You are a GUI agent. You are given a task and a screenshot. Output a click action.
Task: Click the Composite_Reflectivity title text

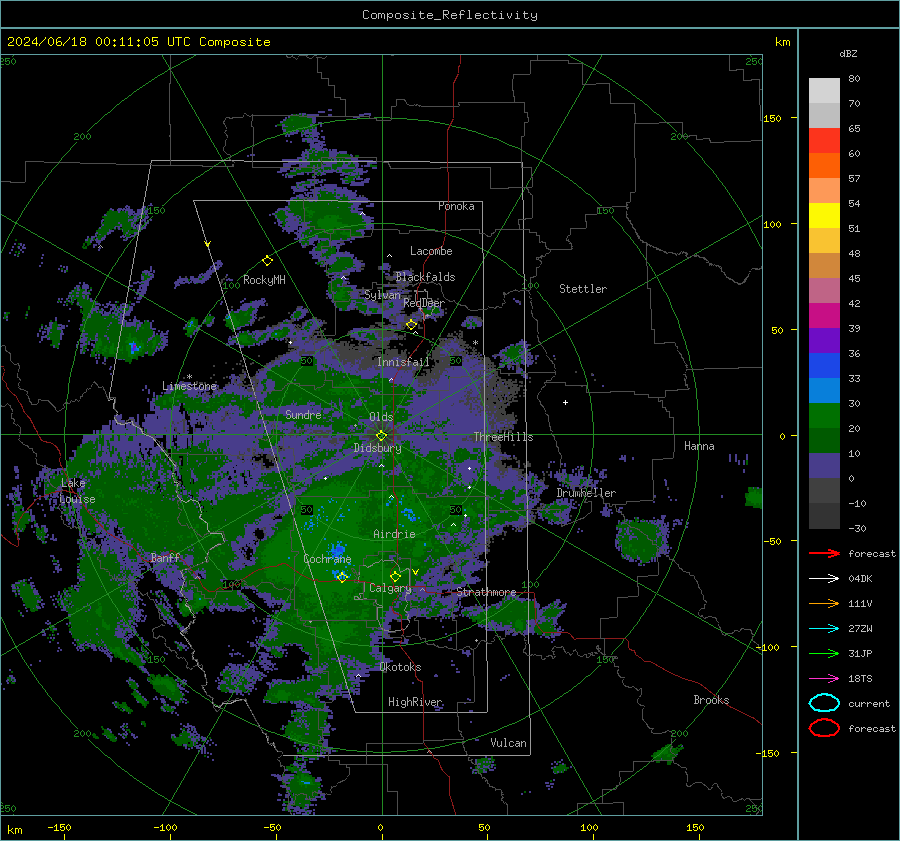pos(449,15)
